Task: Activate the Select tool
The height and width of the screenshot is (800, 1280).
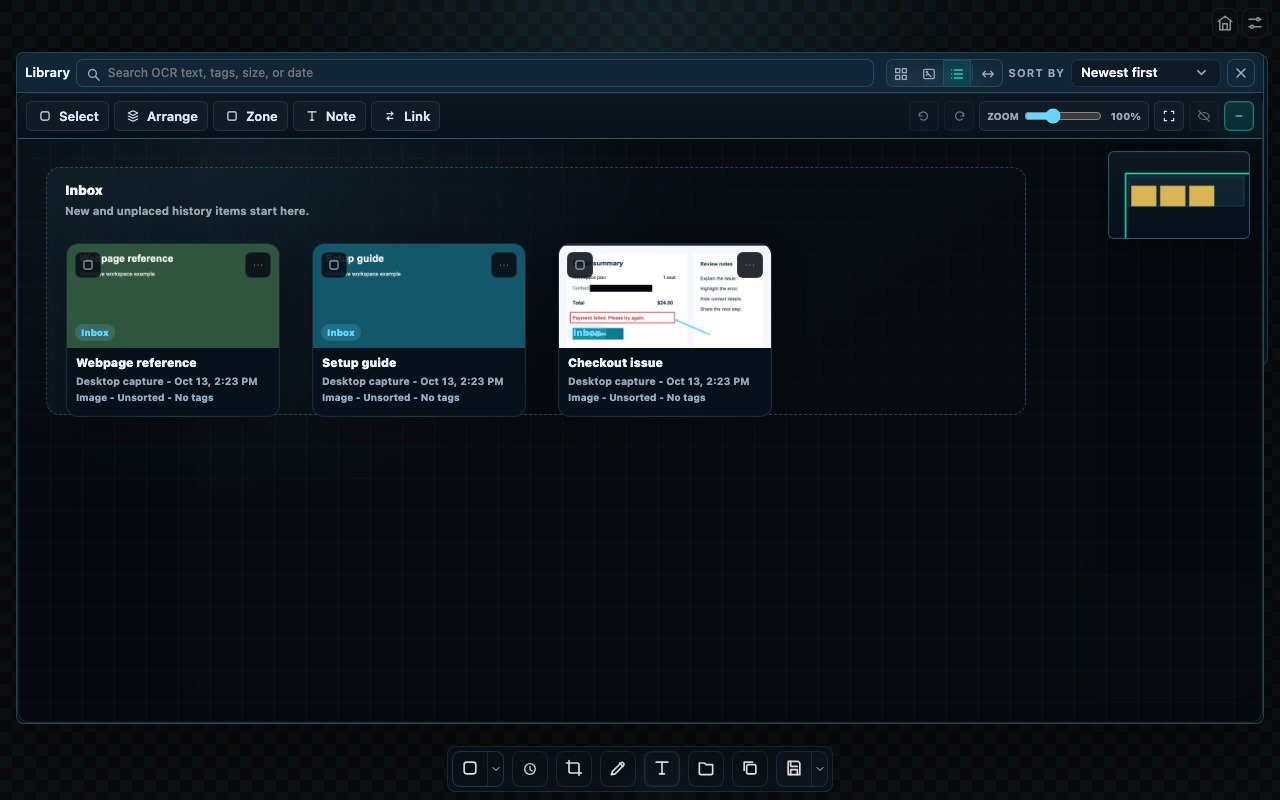Action: [68, 116]
